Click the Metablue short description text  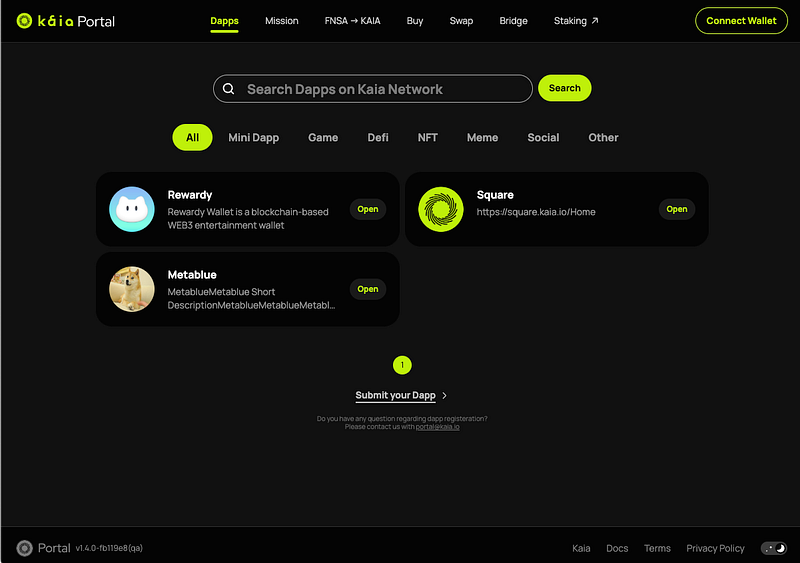tap(252, 299)
